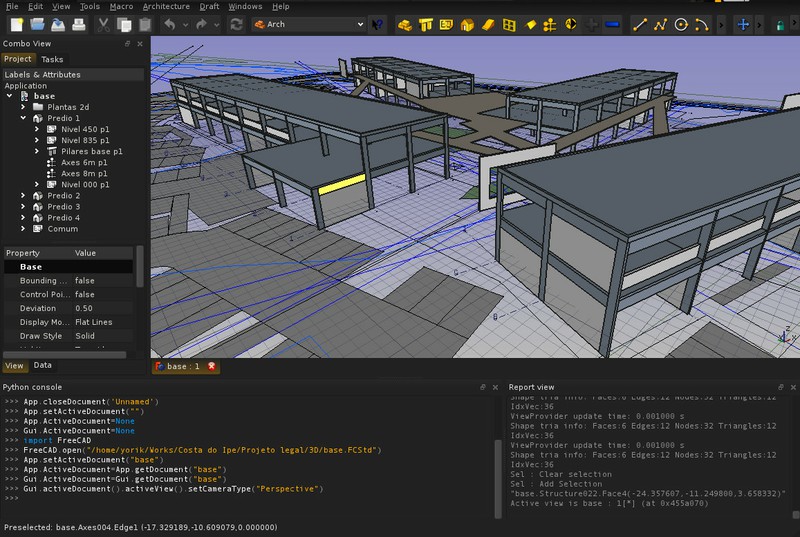The height and width of the screenshot is (537, 800).
Task: Collapse the Predio 1 tree node
Action: click(x=24, y=118)
